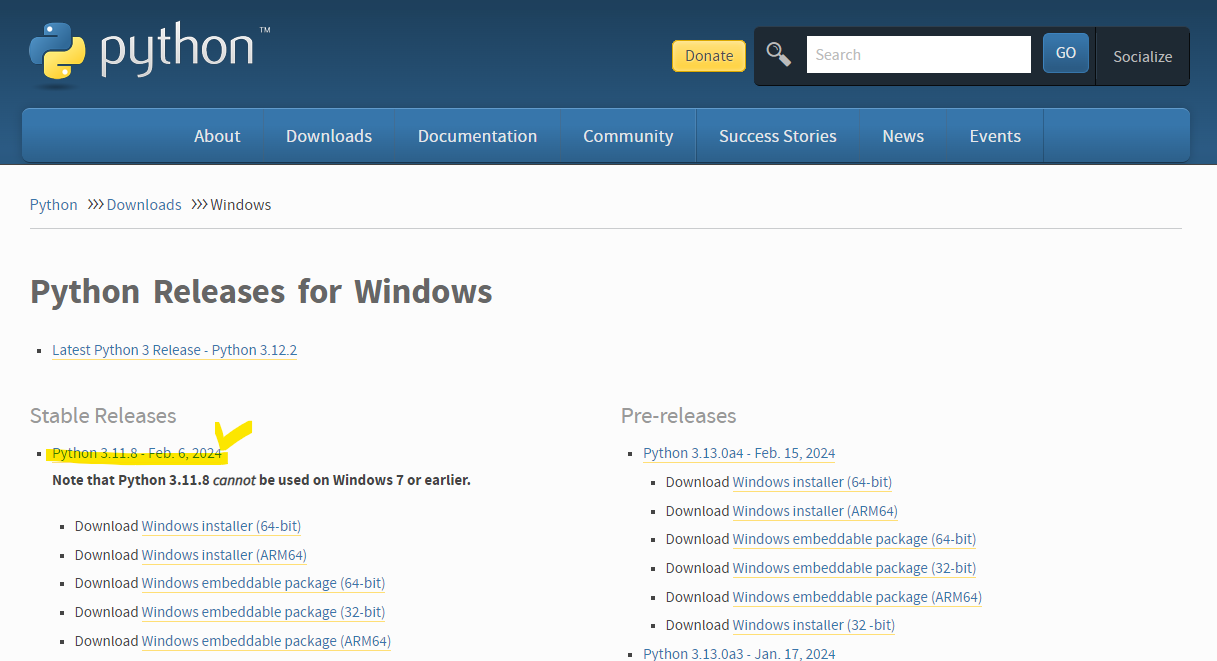Click the Python Releases for Windows heading
Viewport: 1217px width, 661px height.
tap(261, 291)
